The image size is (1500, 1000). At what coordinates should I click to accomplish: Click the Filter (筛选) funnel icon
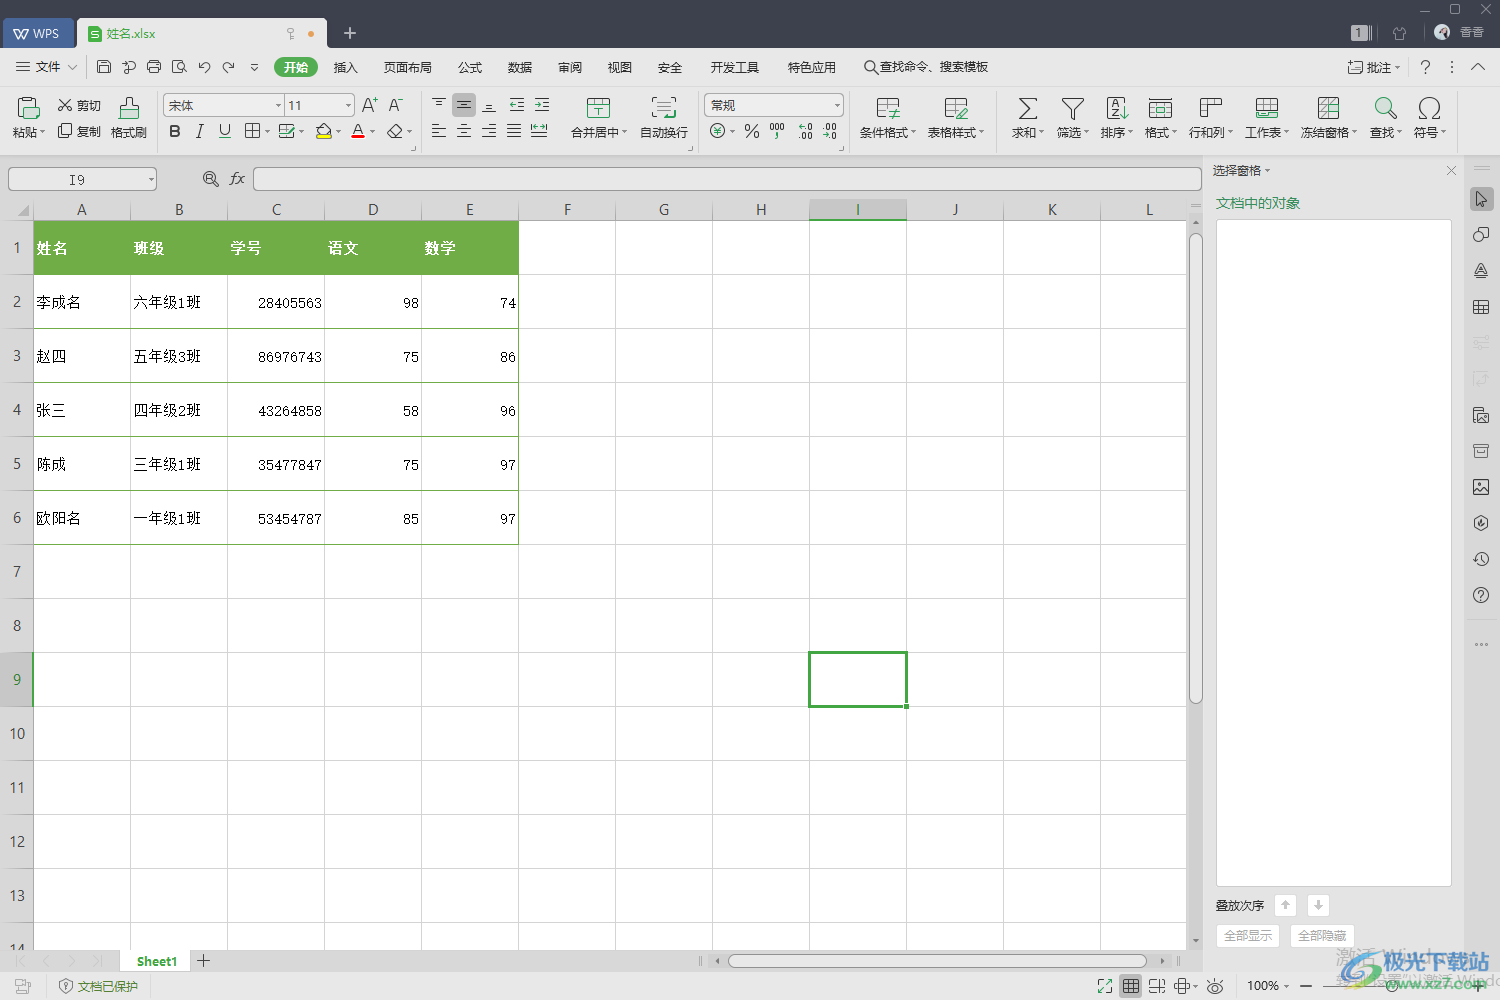[1073, 108]
